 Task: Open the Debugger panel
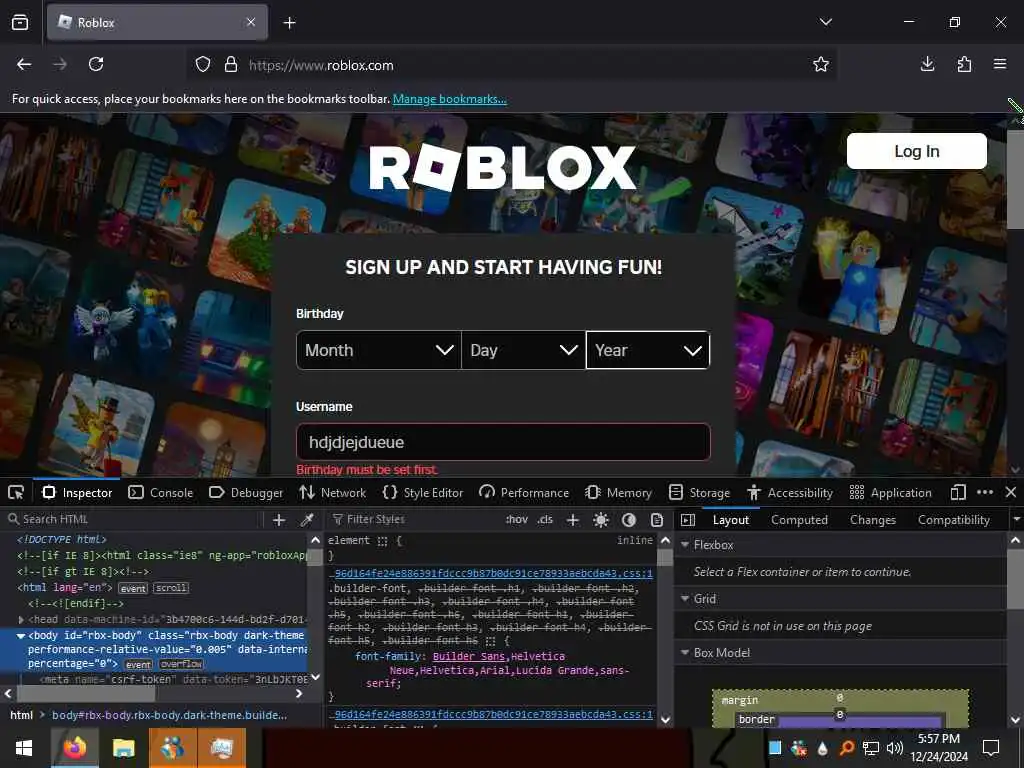pyautogui.click(x=246, y=492)
